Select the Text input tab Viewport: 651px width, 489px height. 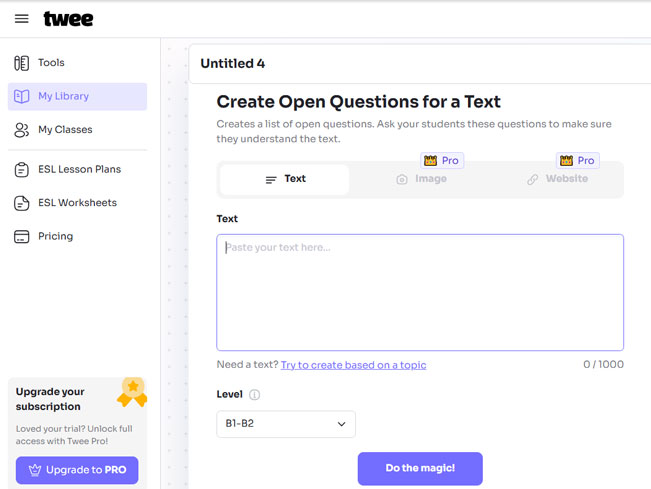pos(285,179)
